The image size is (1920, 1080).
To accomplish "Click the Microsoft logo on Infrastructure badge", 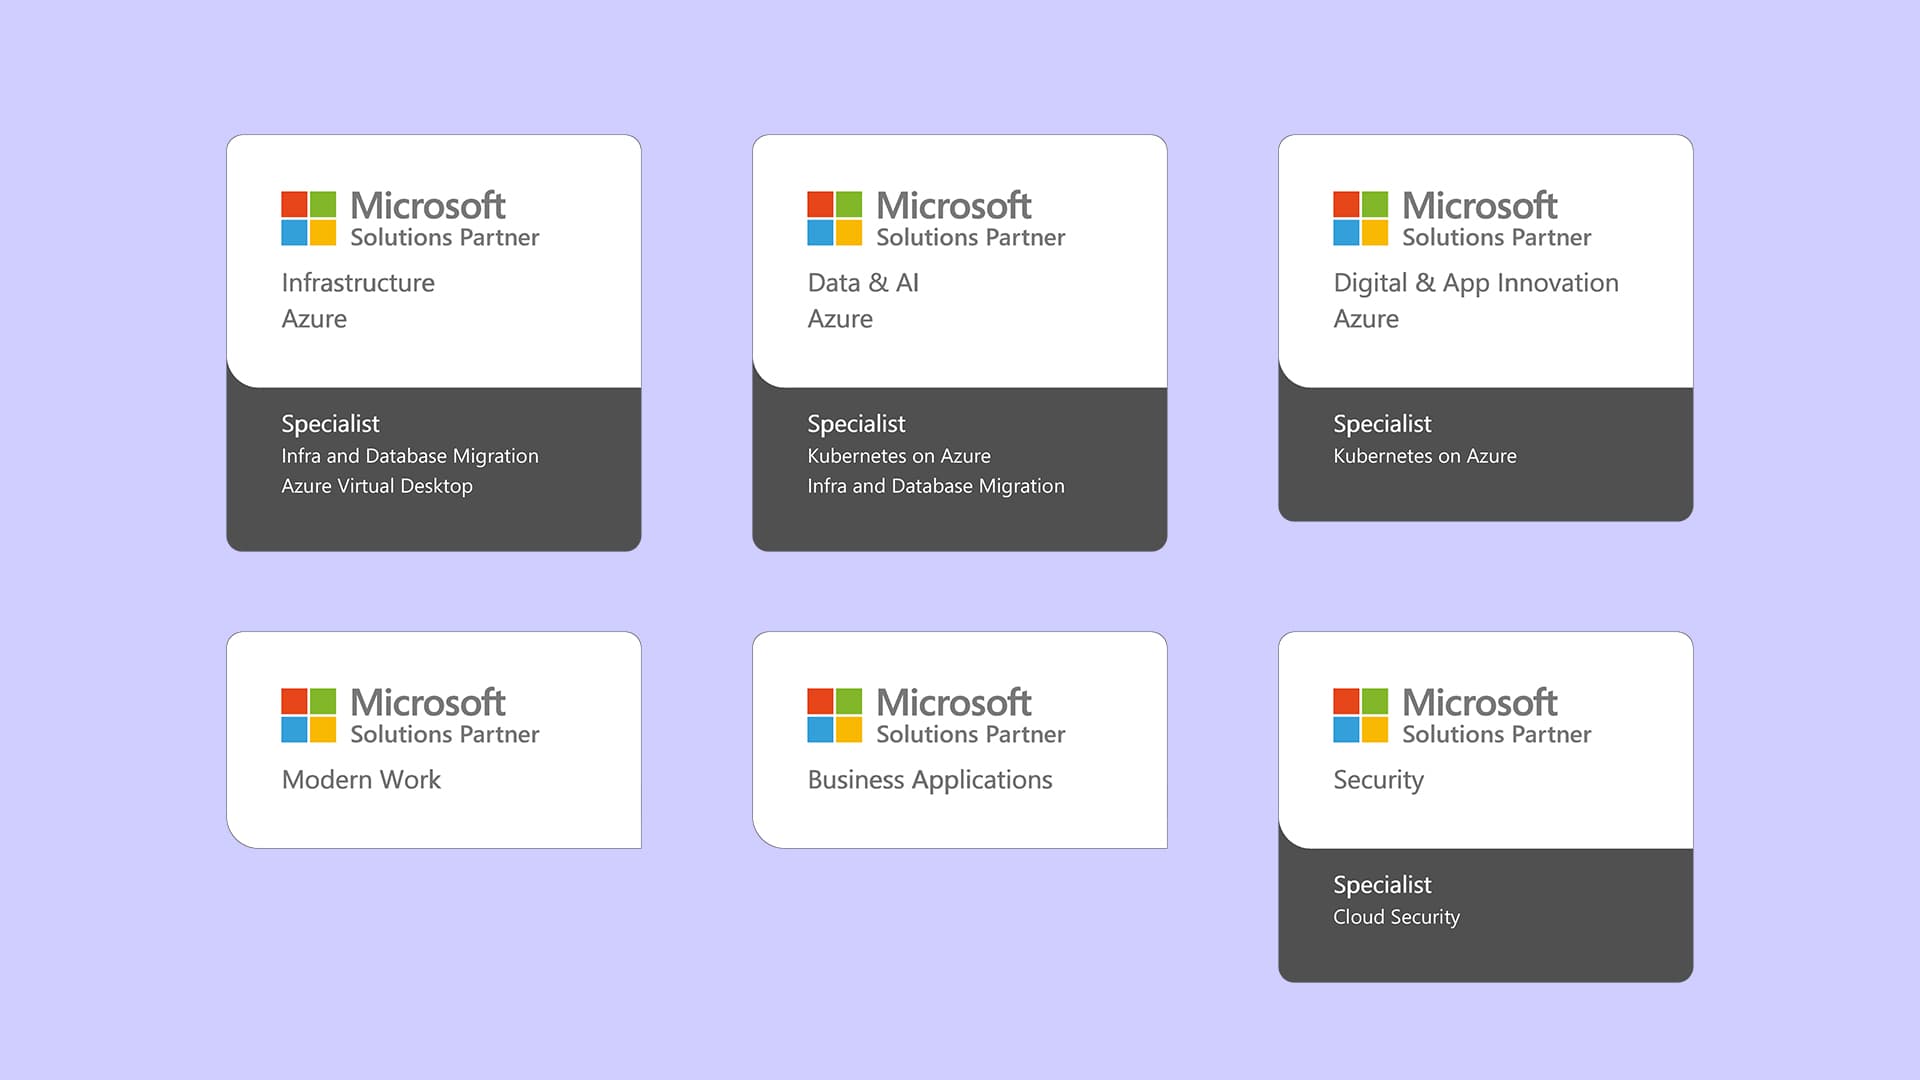I will coord(308,218).
